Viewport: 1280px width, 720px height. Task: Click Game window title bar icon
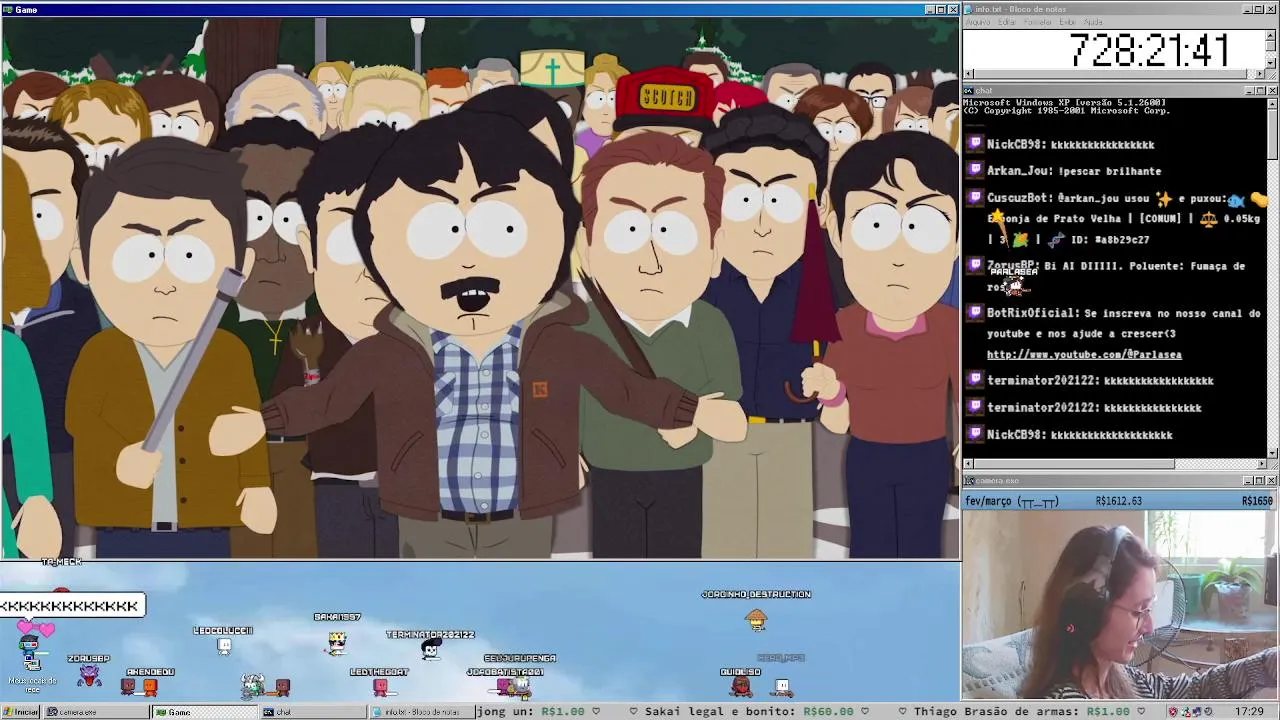point(8,9)
